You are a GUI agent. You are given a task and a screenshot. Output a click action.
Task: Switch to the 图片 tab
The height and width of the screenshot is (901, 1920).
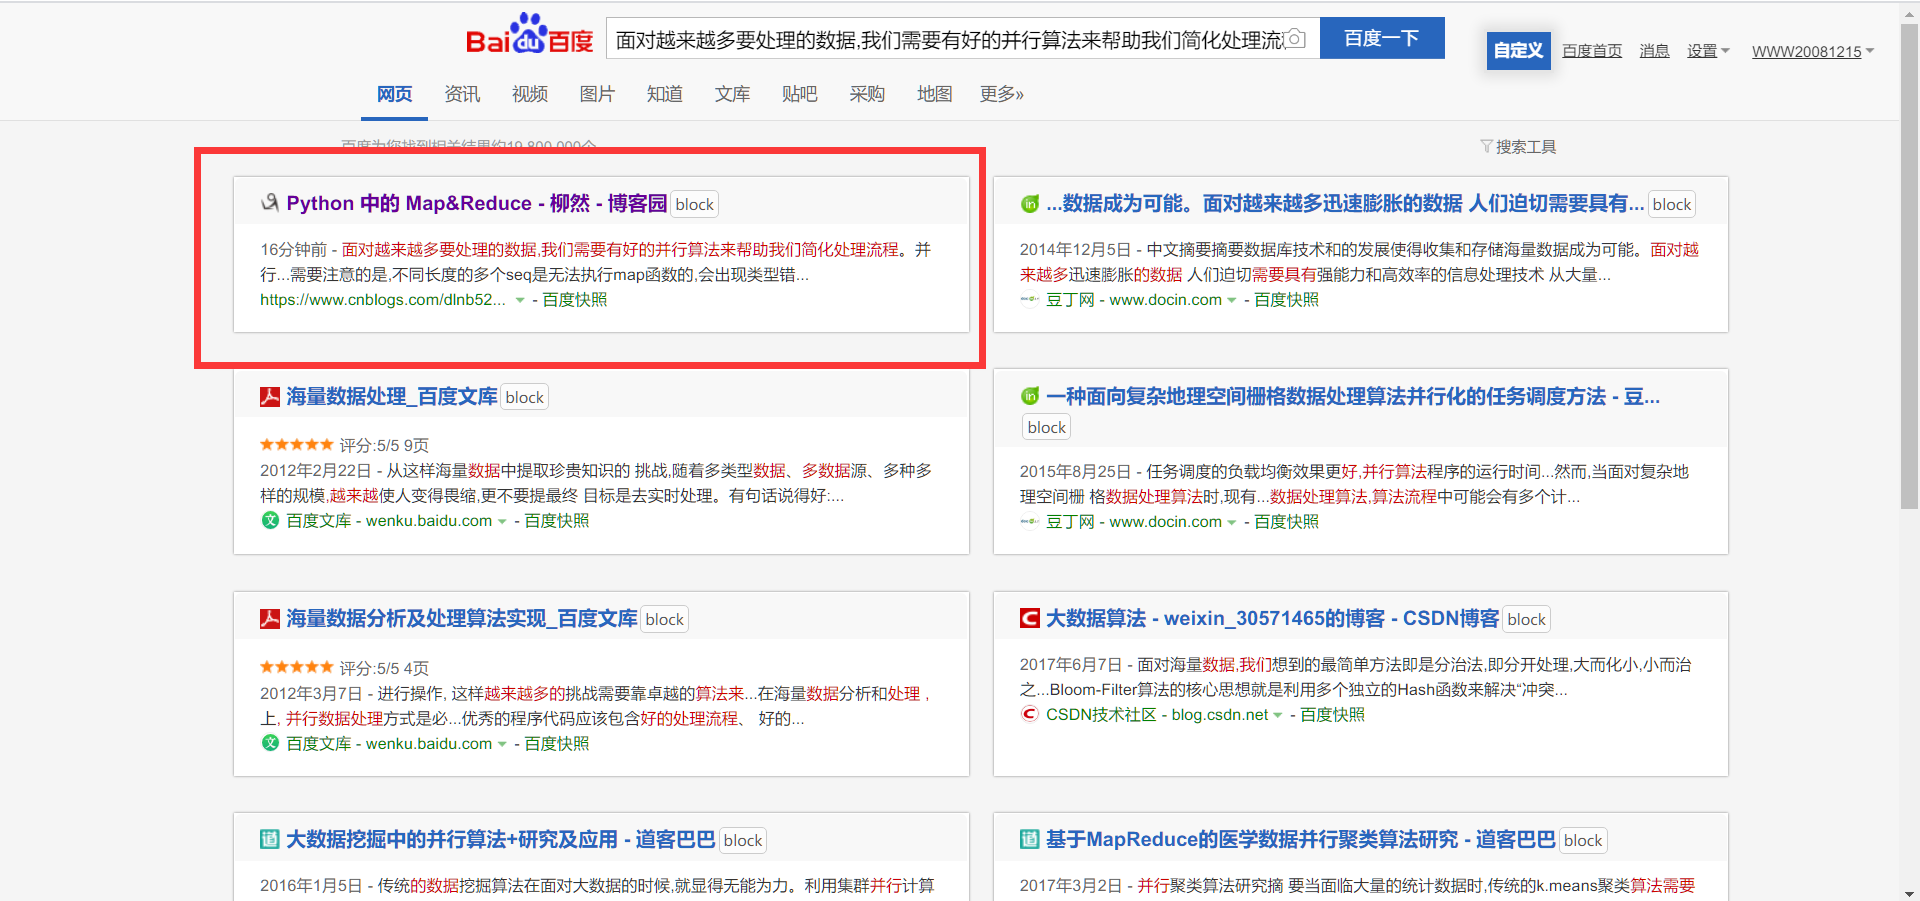[x=597, y=94]
